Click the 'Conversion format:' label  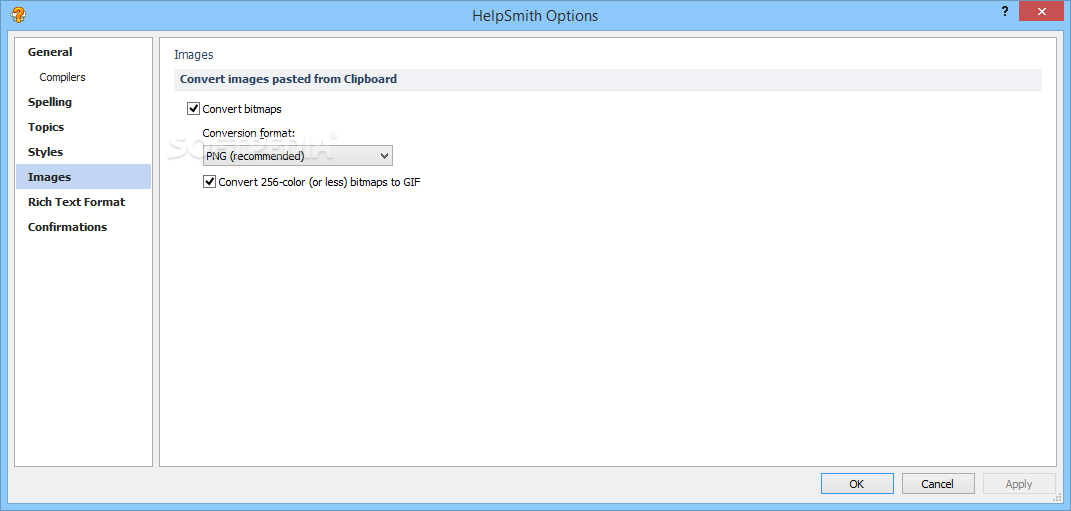[x=249, y=133]
